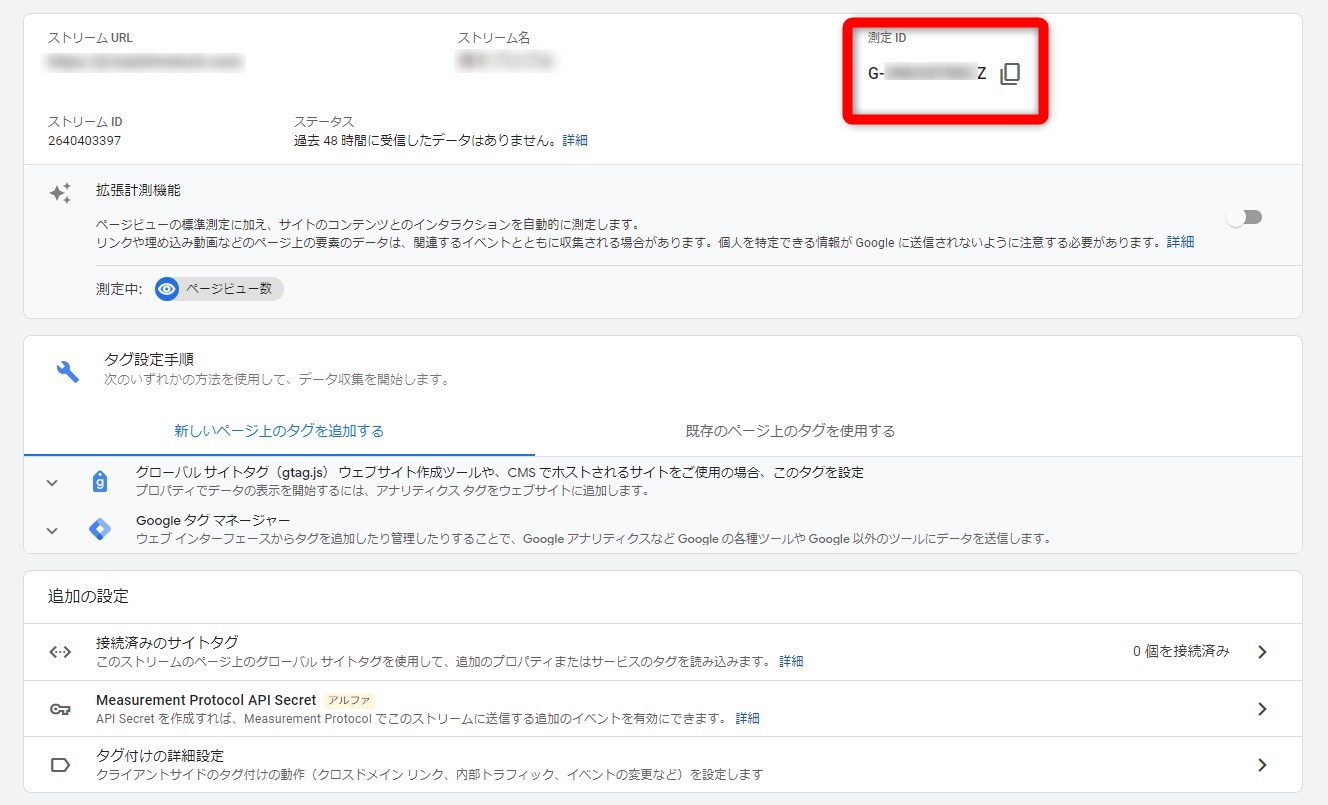
Task: Click 詳細 link in the 拡張計測機能 description
Action: click(1180, 242)
